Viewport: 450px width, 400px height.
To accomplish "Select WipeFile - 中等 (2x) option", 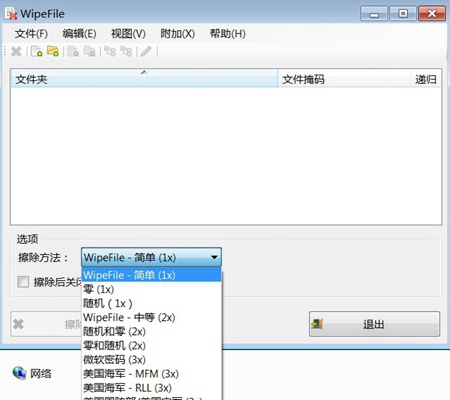I will coord(151,317).
